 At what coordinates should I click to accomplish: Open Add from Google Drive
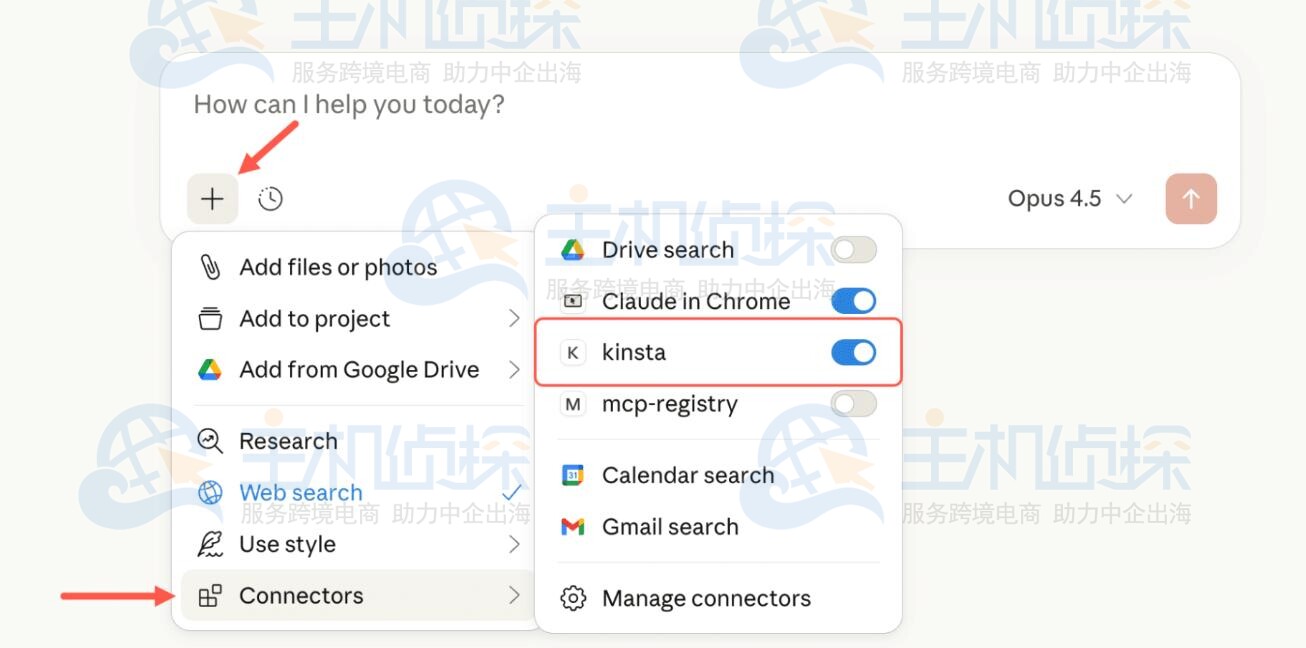click(358, 370)
